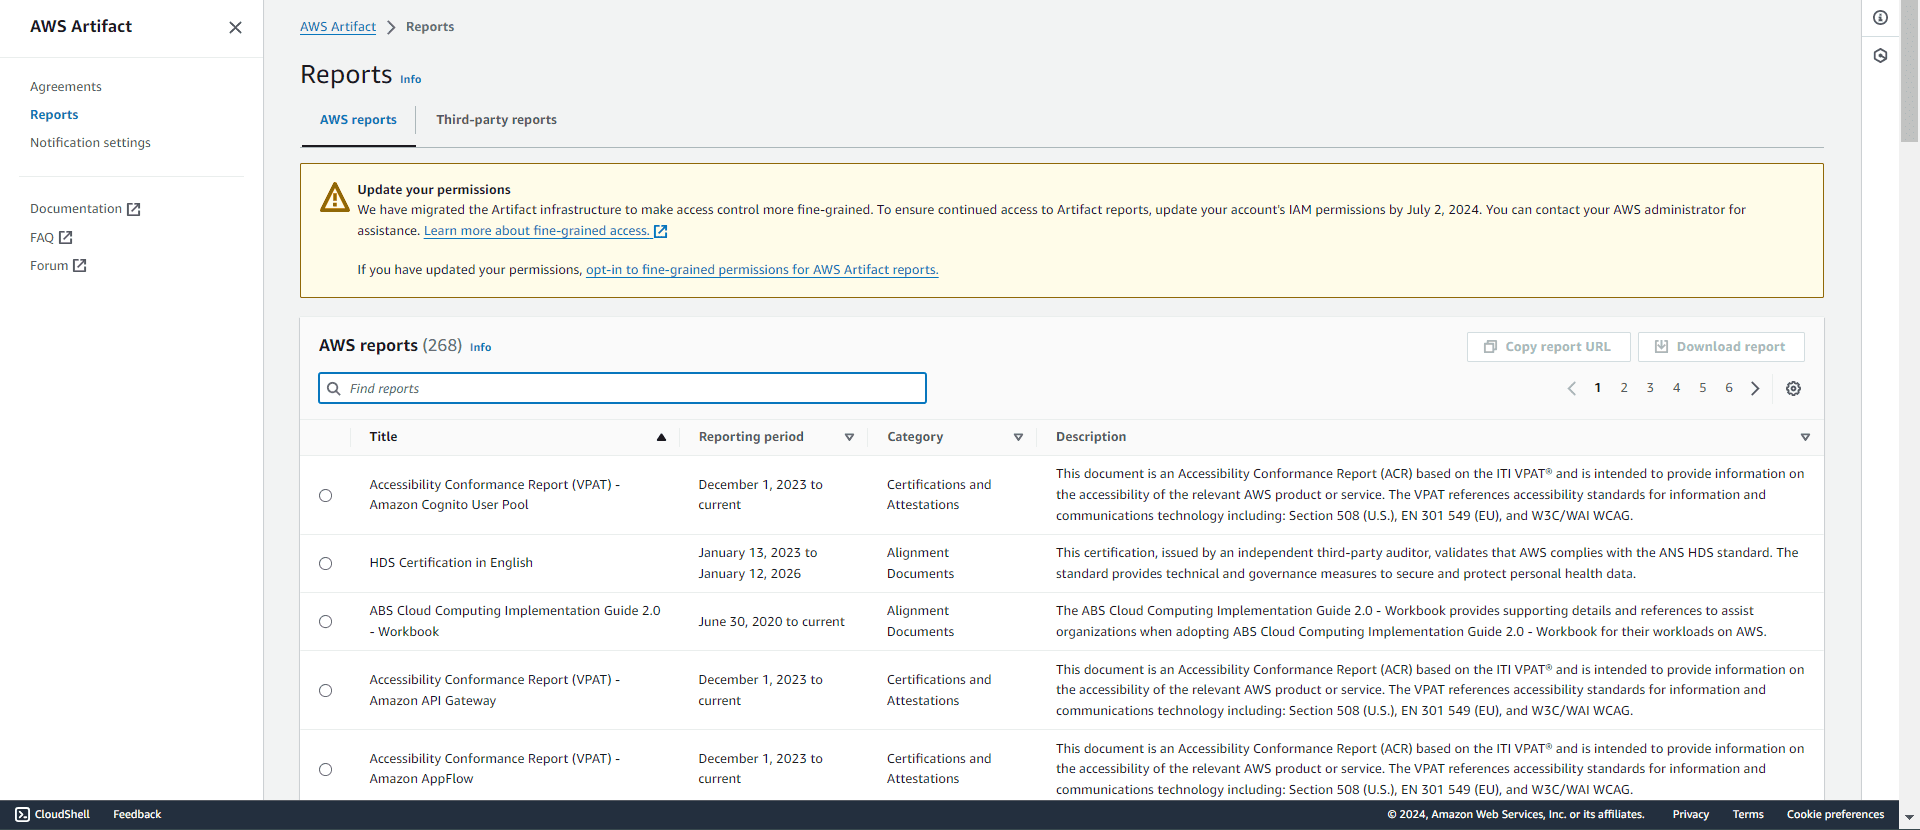Go to page 5 of reports
1920x830 pixels.
1703,388
